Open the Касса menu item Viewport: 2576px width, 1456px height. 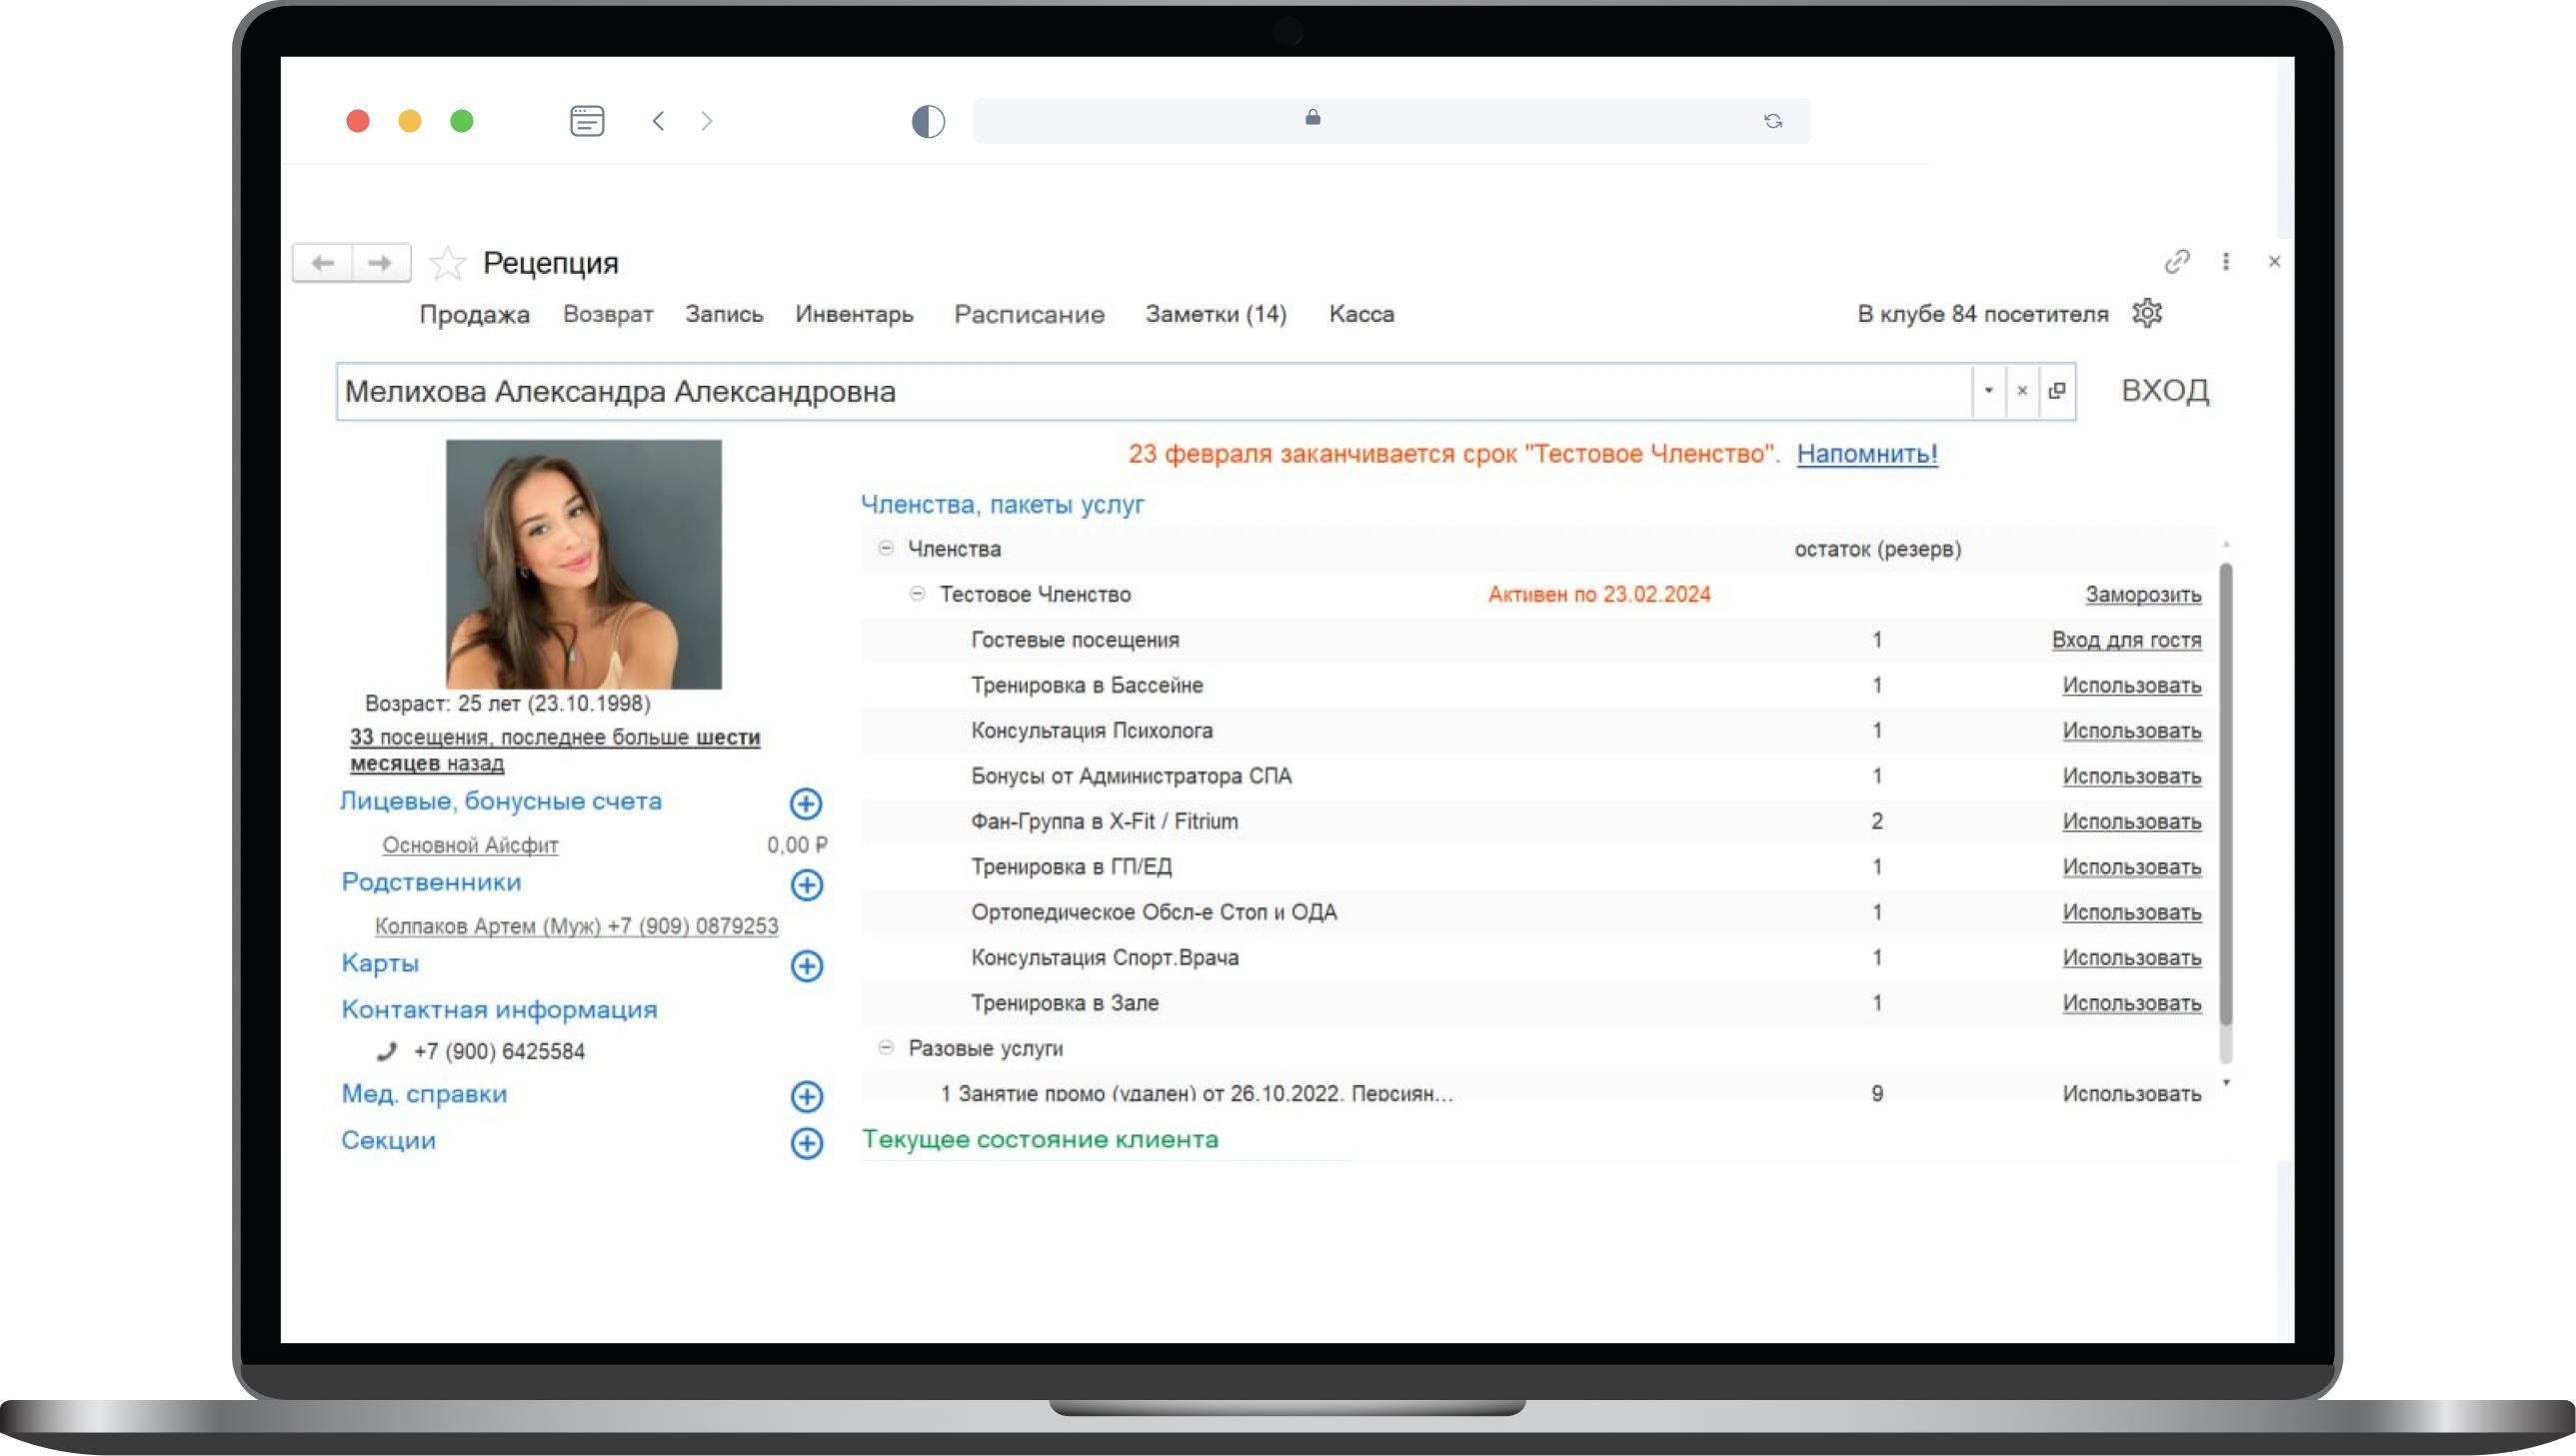point(1361,314)
